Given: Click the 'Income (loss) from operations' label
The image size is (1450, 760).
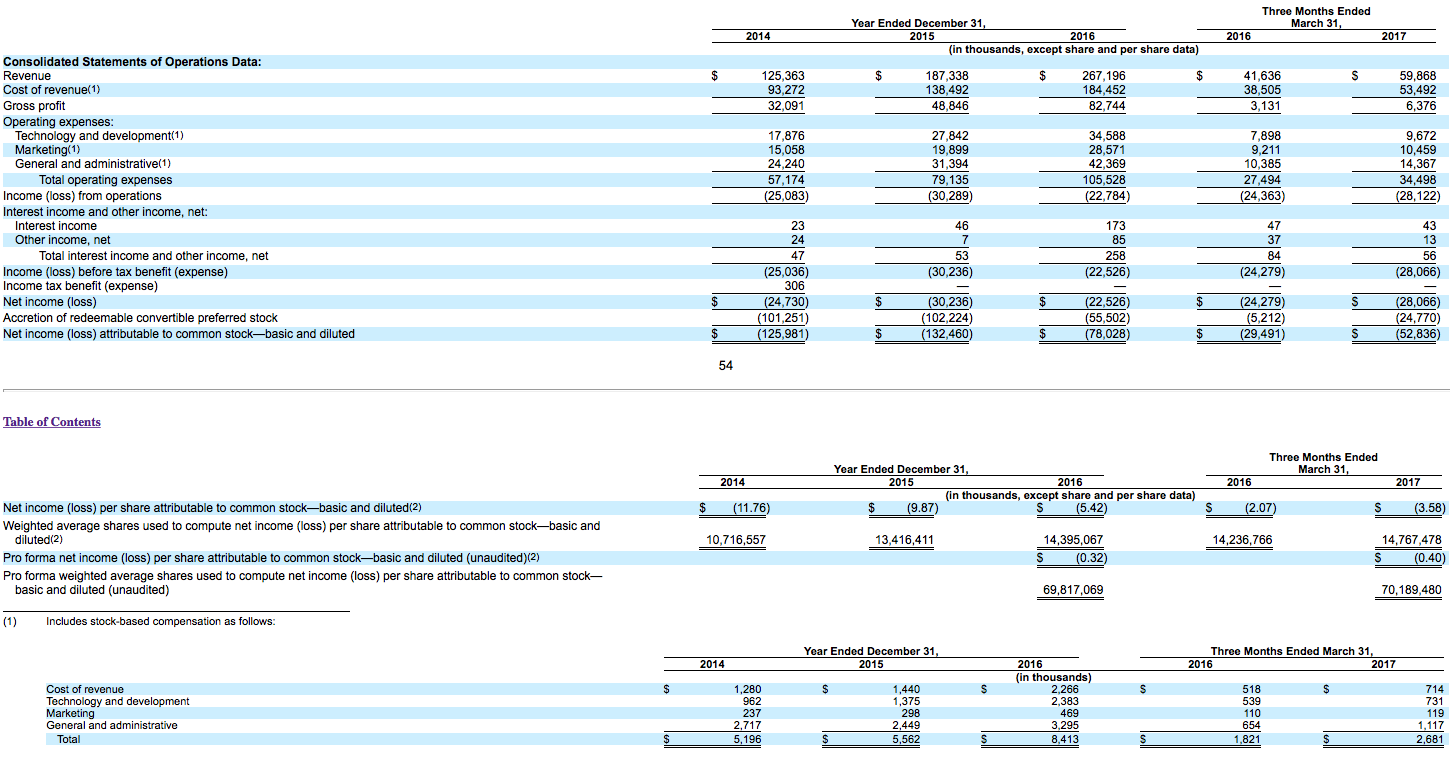Looking at the screenshot, I should click(82, 196).
